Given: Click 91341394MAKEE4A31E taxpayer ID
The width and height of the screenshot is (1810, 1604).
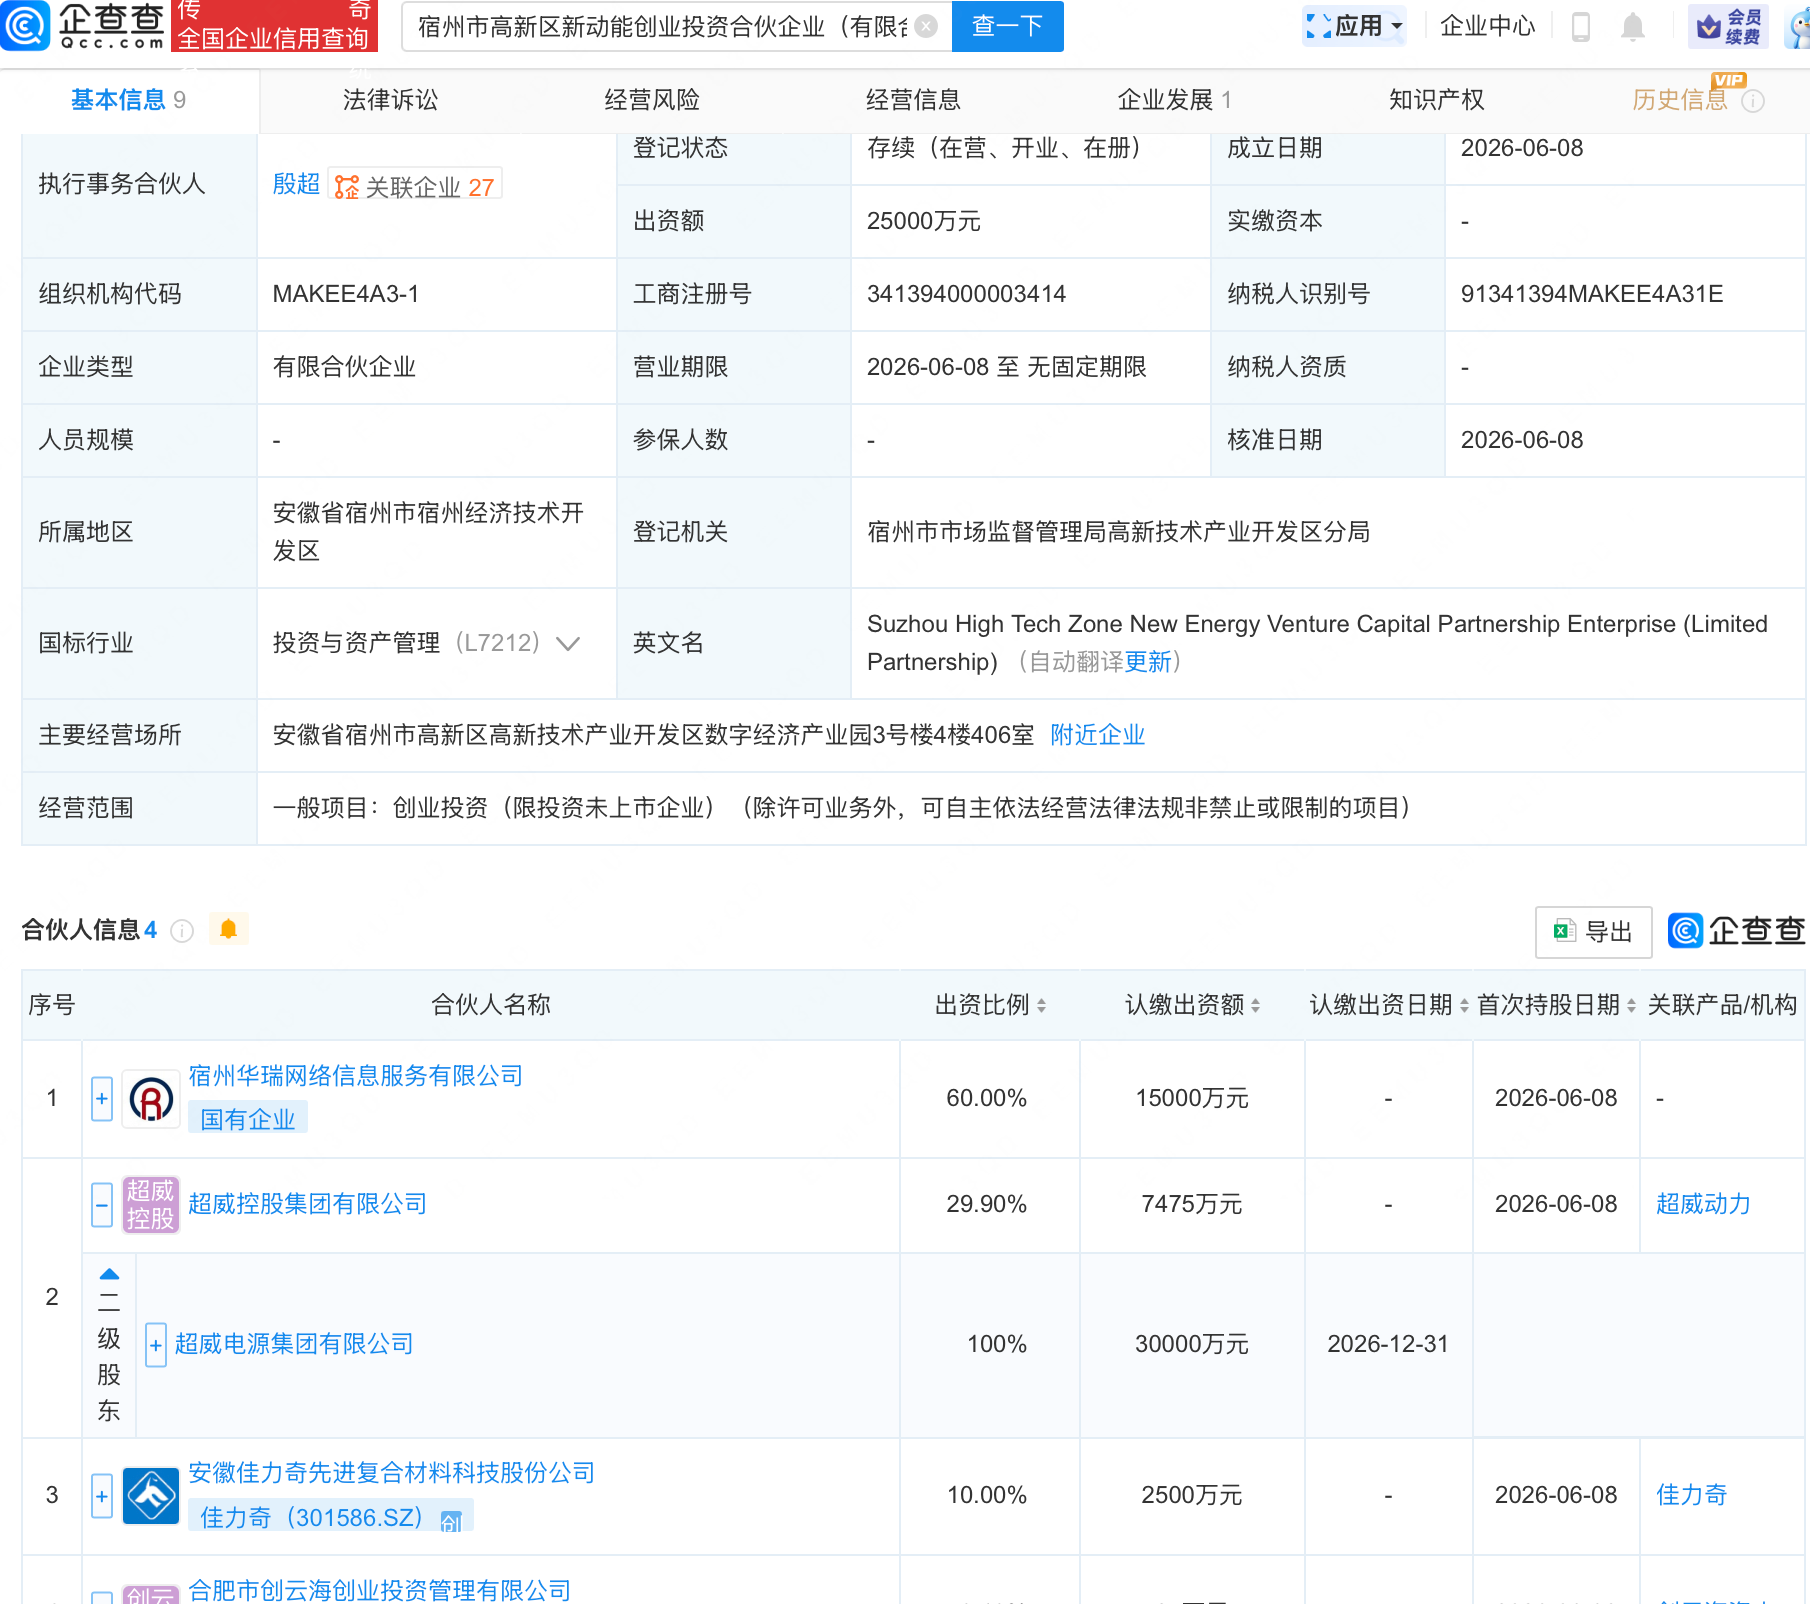Looking at the screenshot, I should click(x=1592, y=294).
